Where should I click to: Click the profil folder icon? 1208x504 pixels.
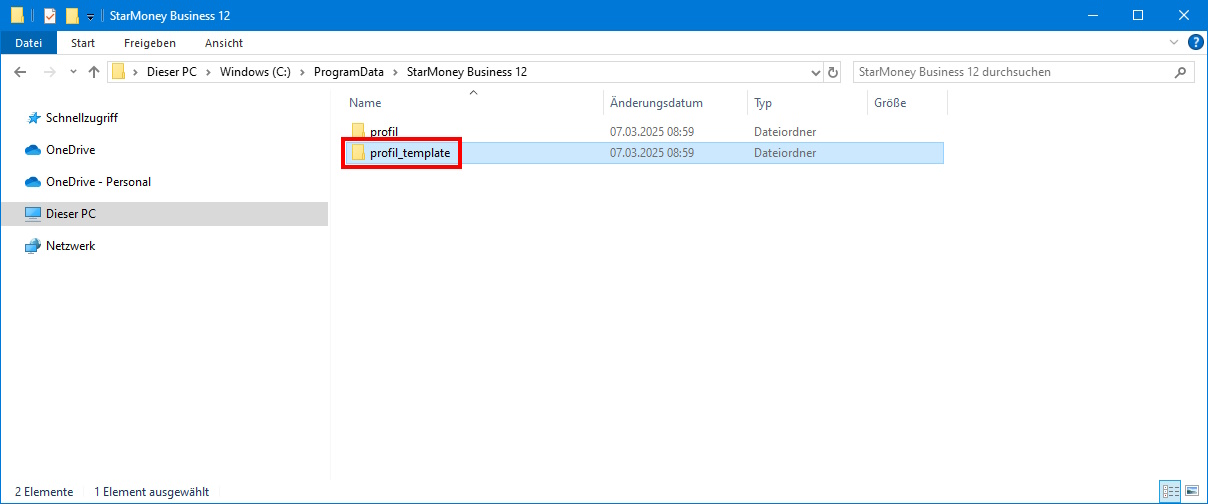tap(358, 131)
